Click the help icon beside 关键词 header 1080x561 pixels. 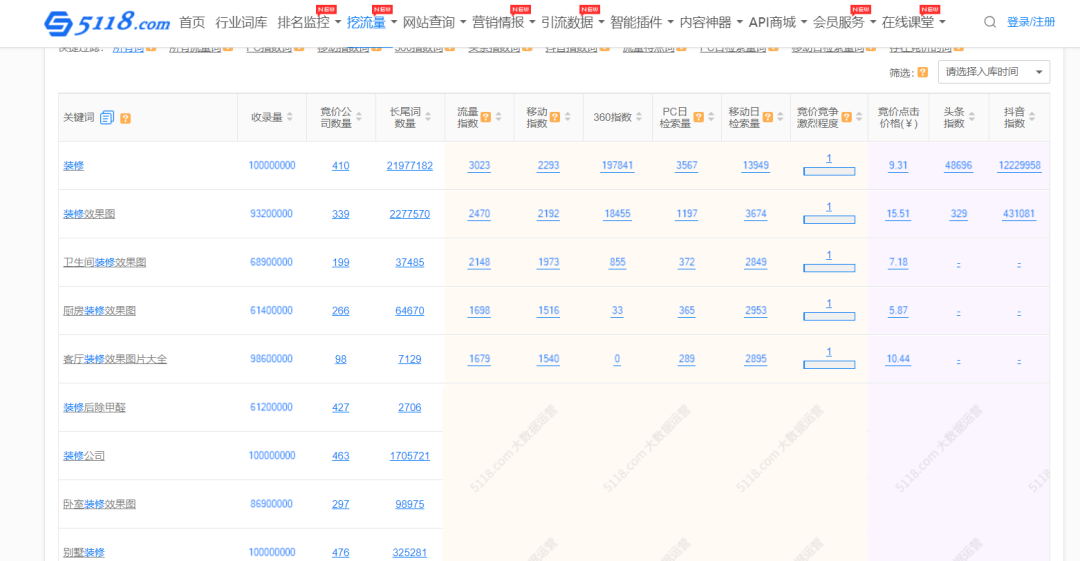[x=125, y=118]
